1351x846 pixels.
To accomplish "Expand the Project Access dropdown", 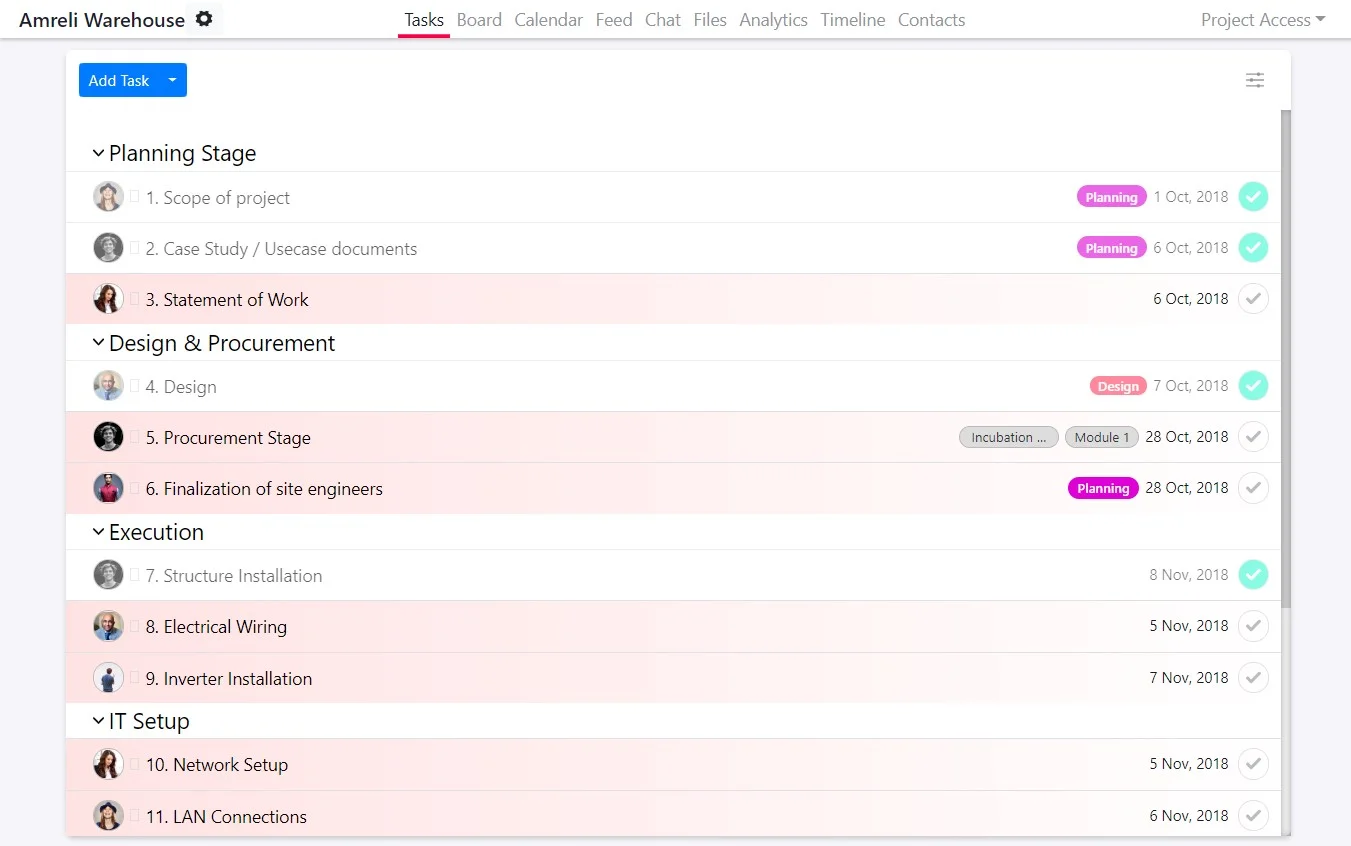I will [x=1262, y=20].
